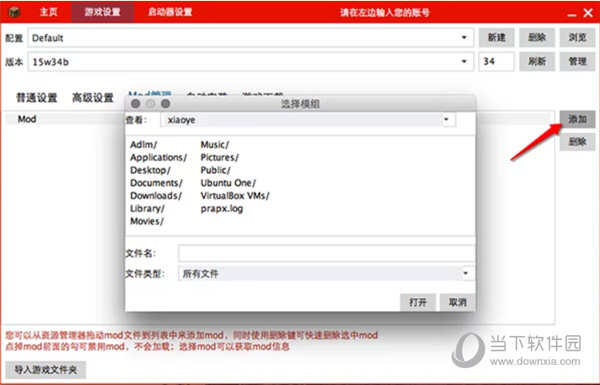Select the Movies/ folder
This screenshot has height=385, width=600.
147,221
